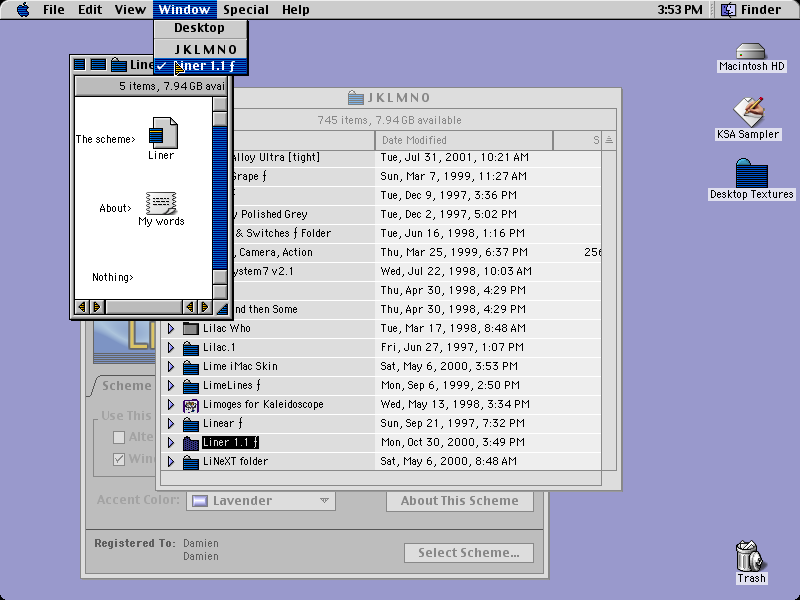Click the date 'Tue, Jul 31, 2001, 10:21 AM'
The height and width of the screenshot is (600, 800).
click(x=455, y=157)
